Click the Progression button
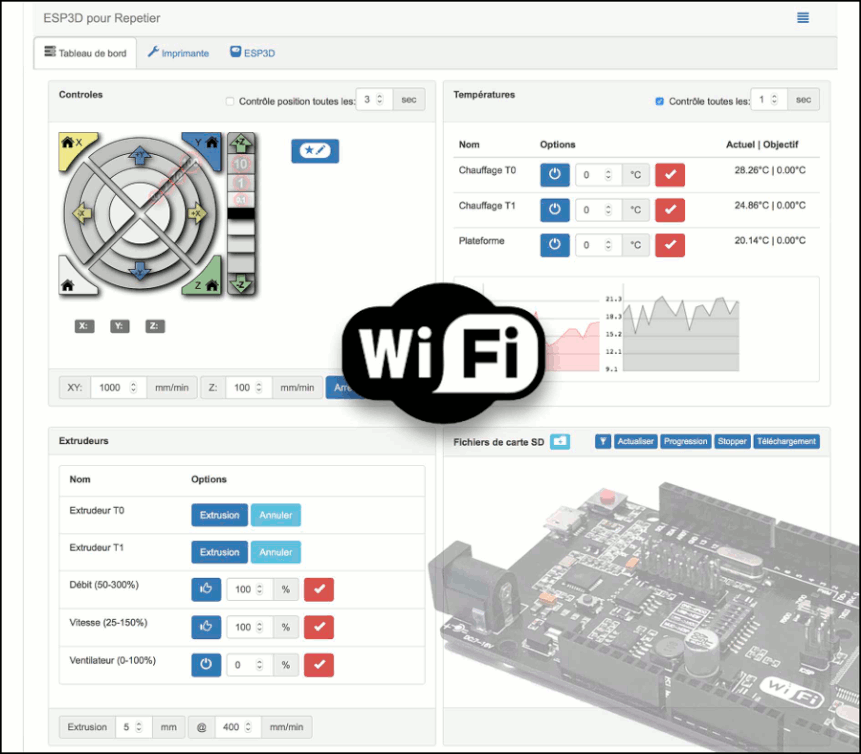This screenshot has width=861, height=754. (x=685, y=442)
